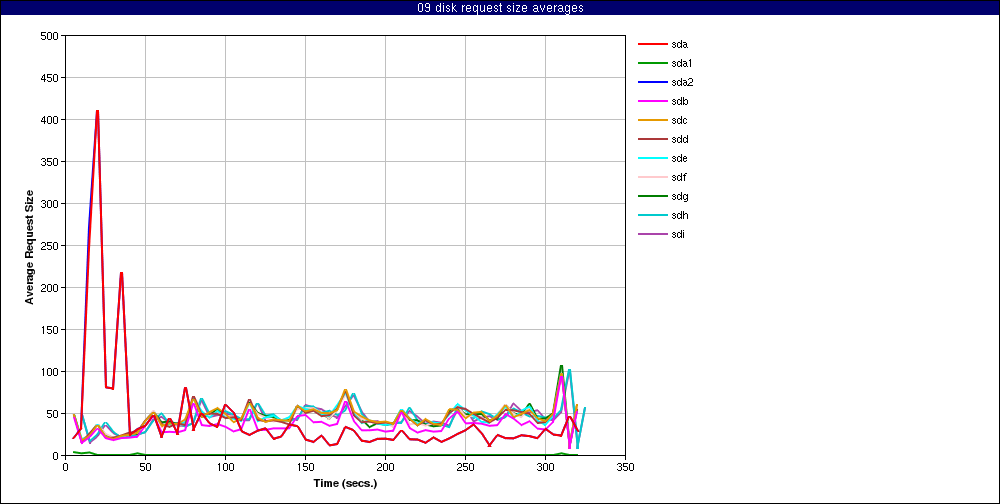The image size is (1000, 504).
Task: Click the sdc legend label
Action: click(x=679, y=121)
